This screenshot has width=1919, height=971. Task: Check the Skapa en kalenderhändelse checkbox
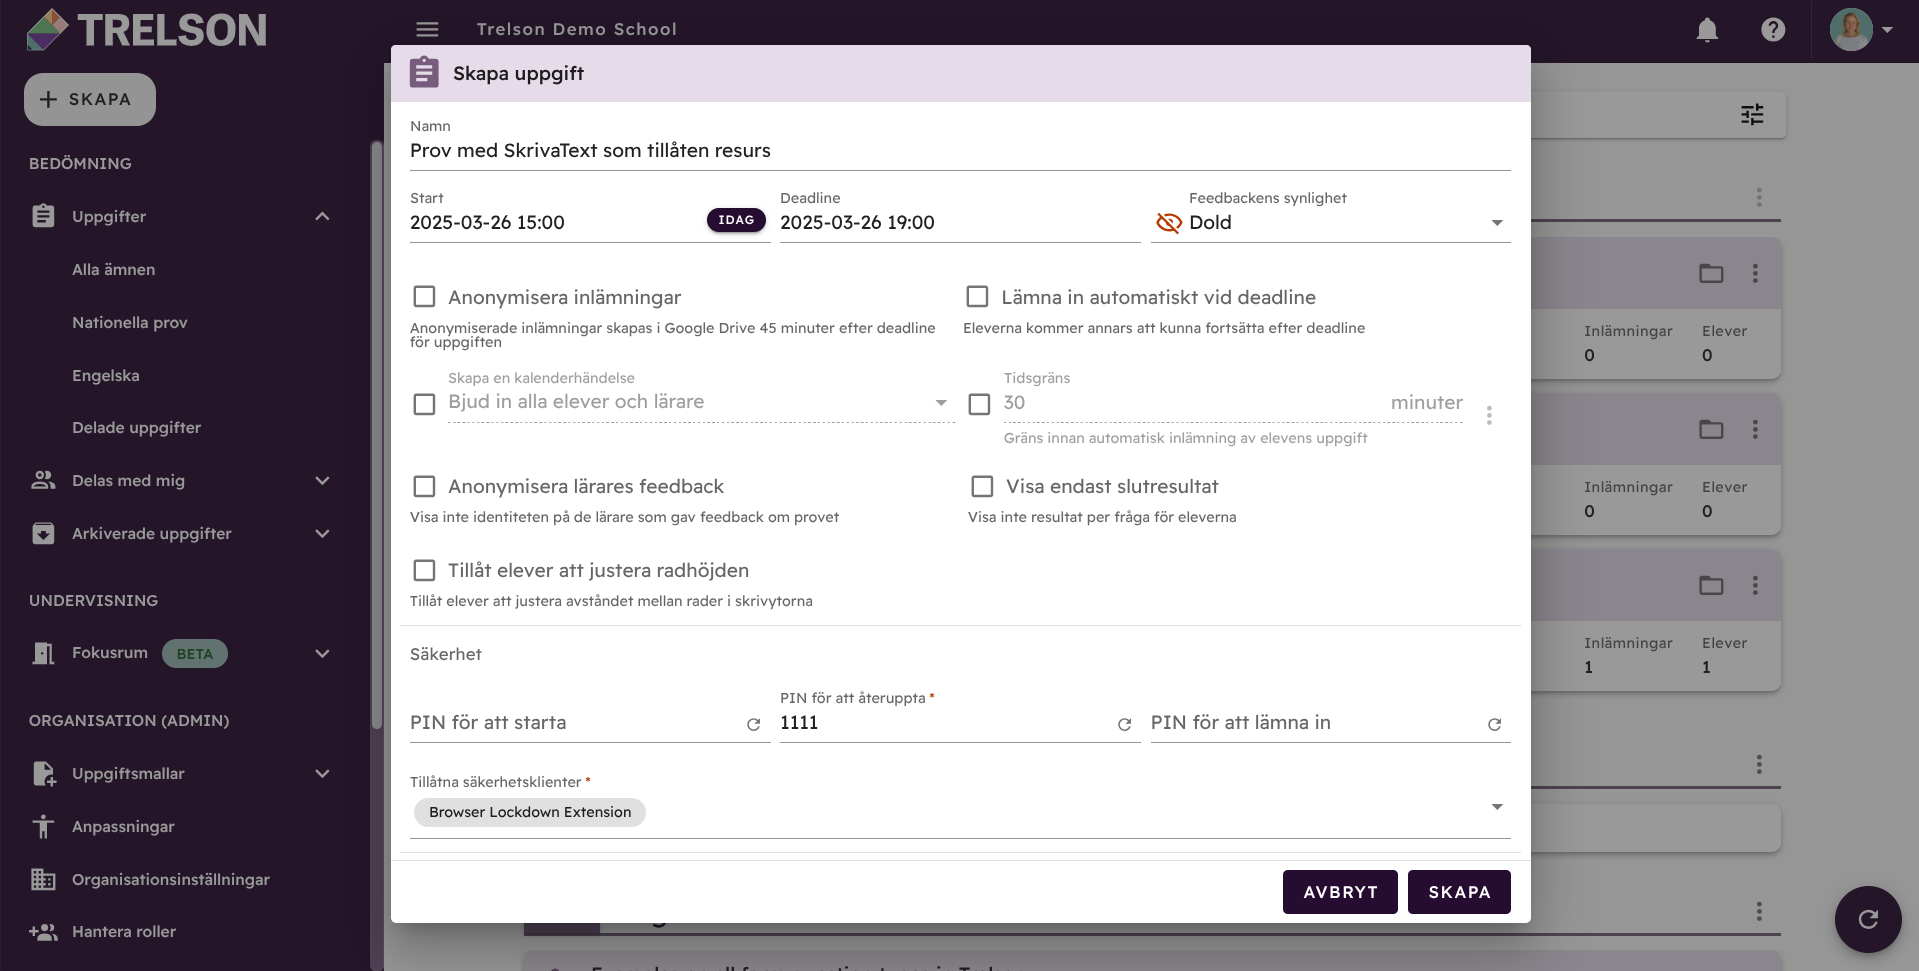[424, 404]
